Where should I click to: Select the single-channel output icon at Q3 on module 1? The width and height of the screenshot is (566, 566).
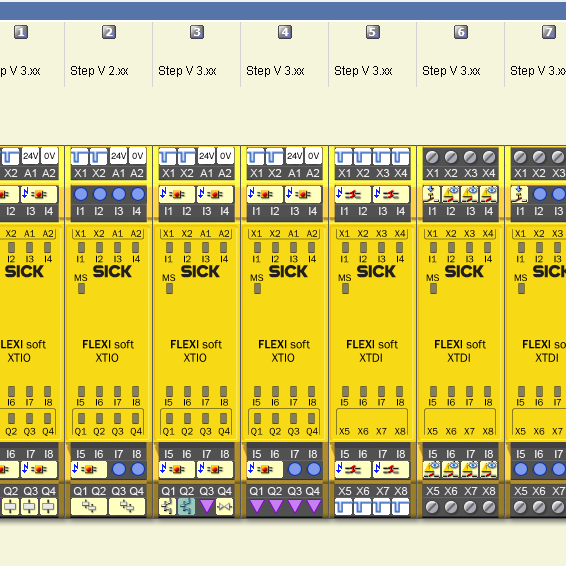29,506
